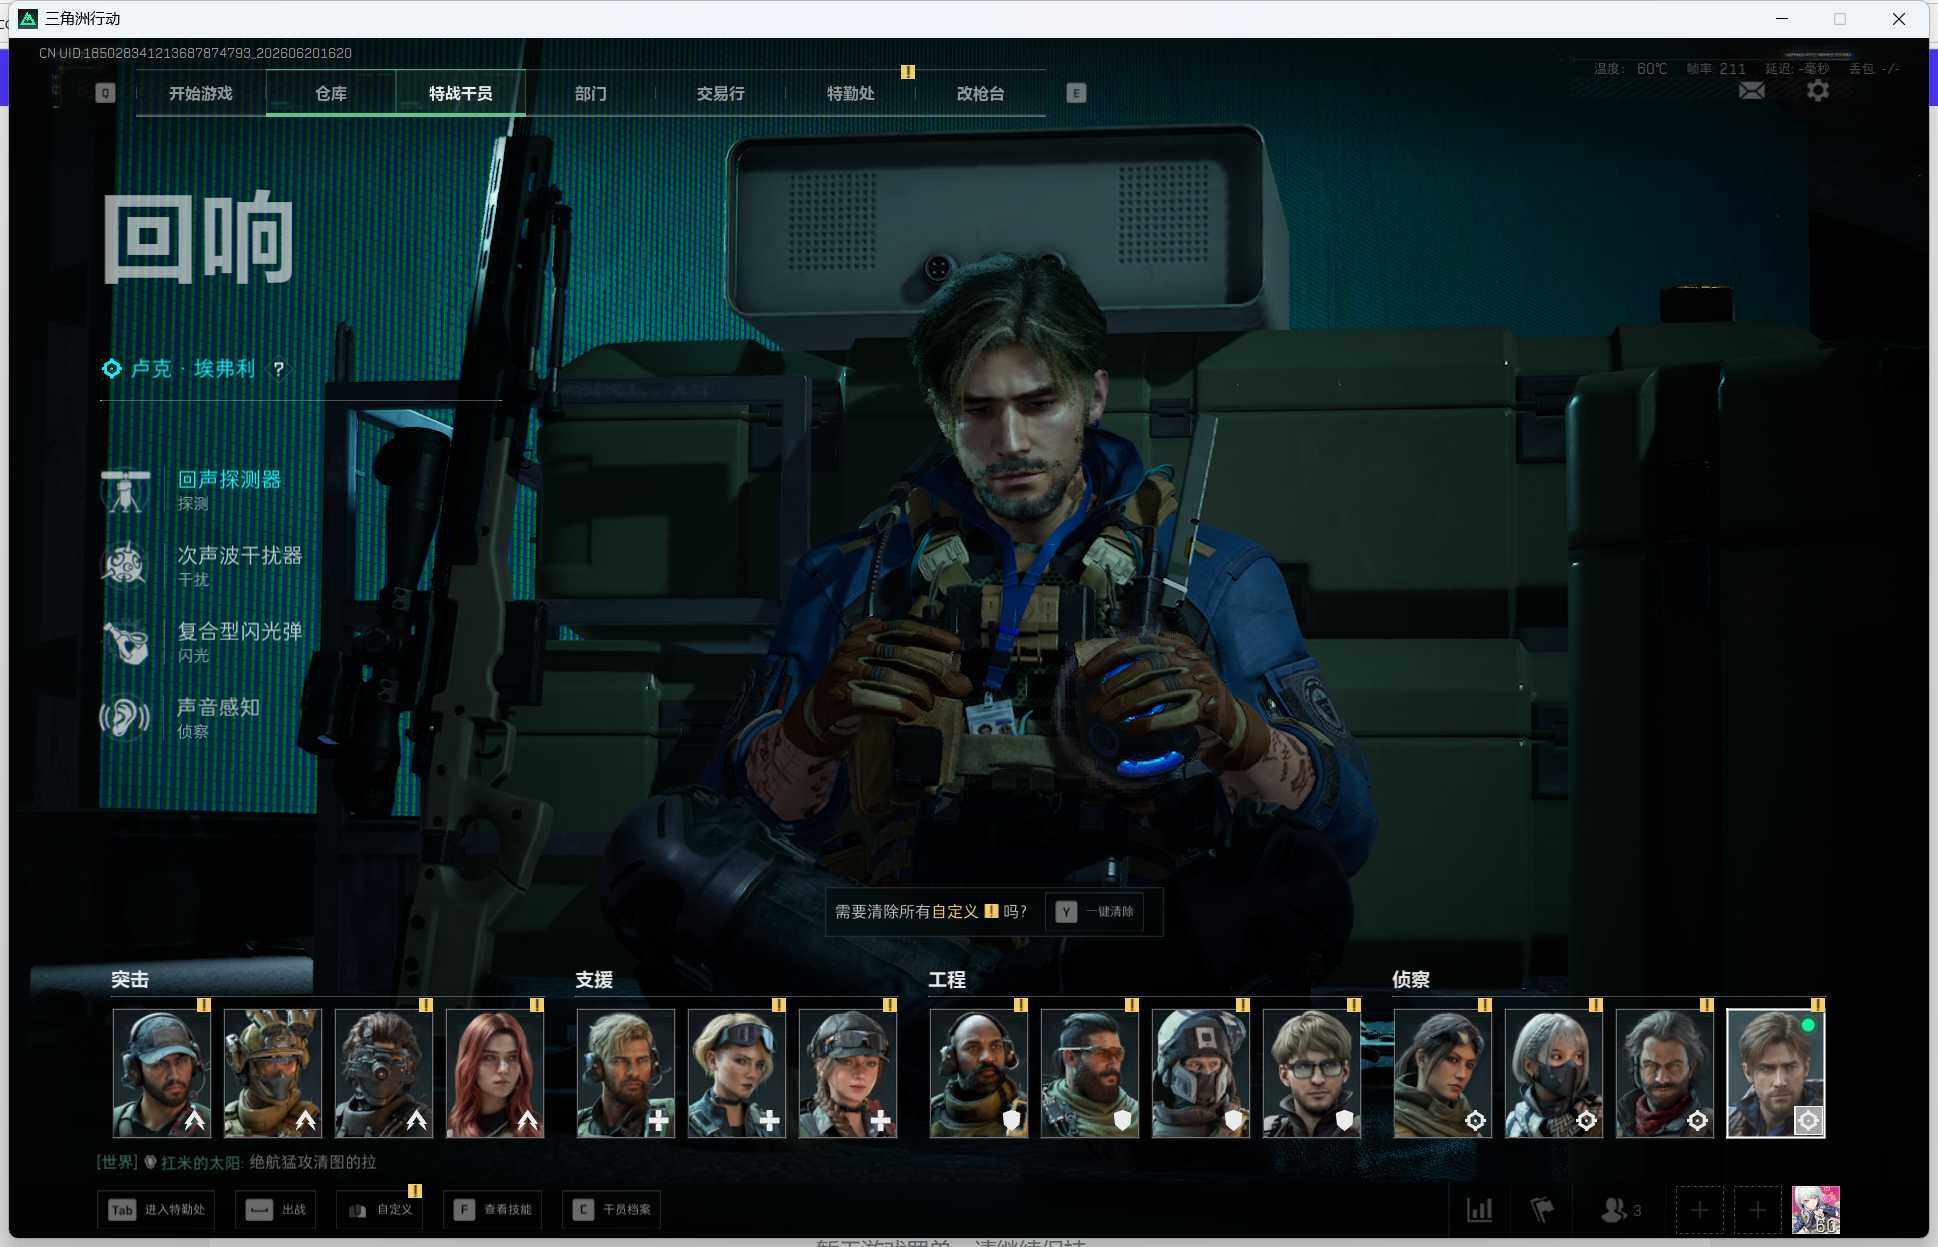Open the mail inbox envelope icon

[1751, 91]
